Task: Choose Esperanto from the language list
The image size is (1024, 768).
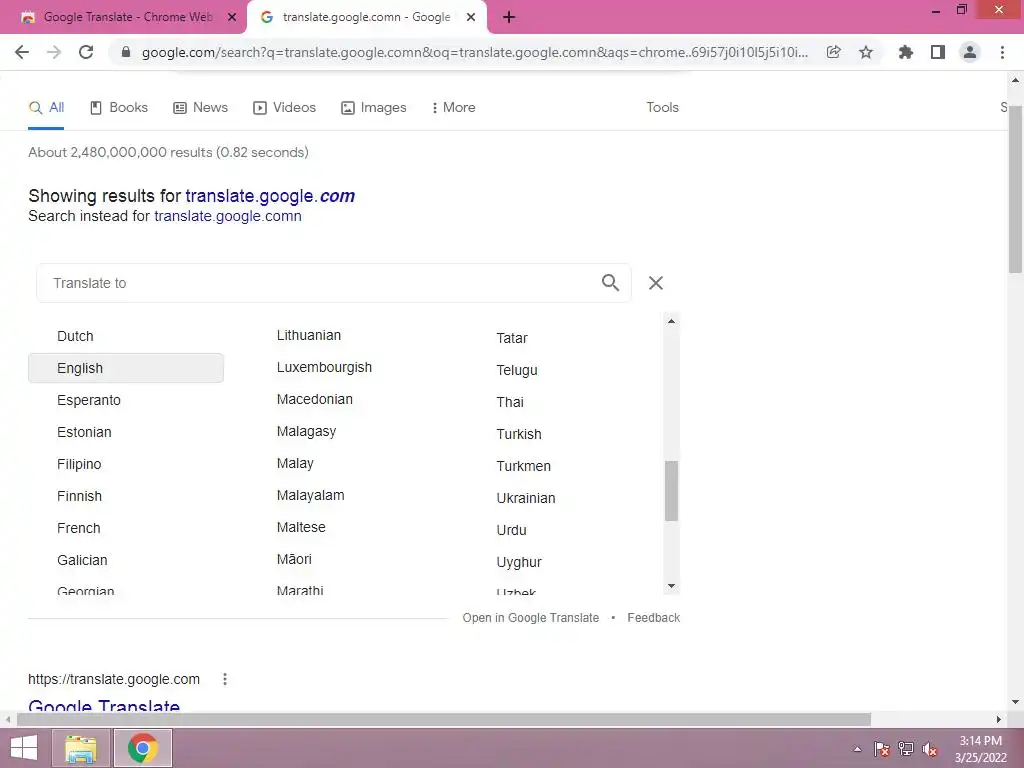Action: [x=89, y=400]
